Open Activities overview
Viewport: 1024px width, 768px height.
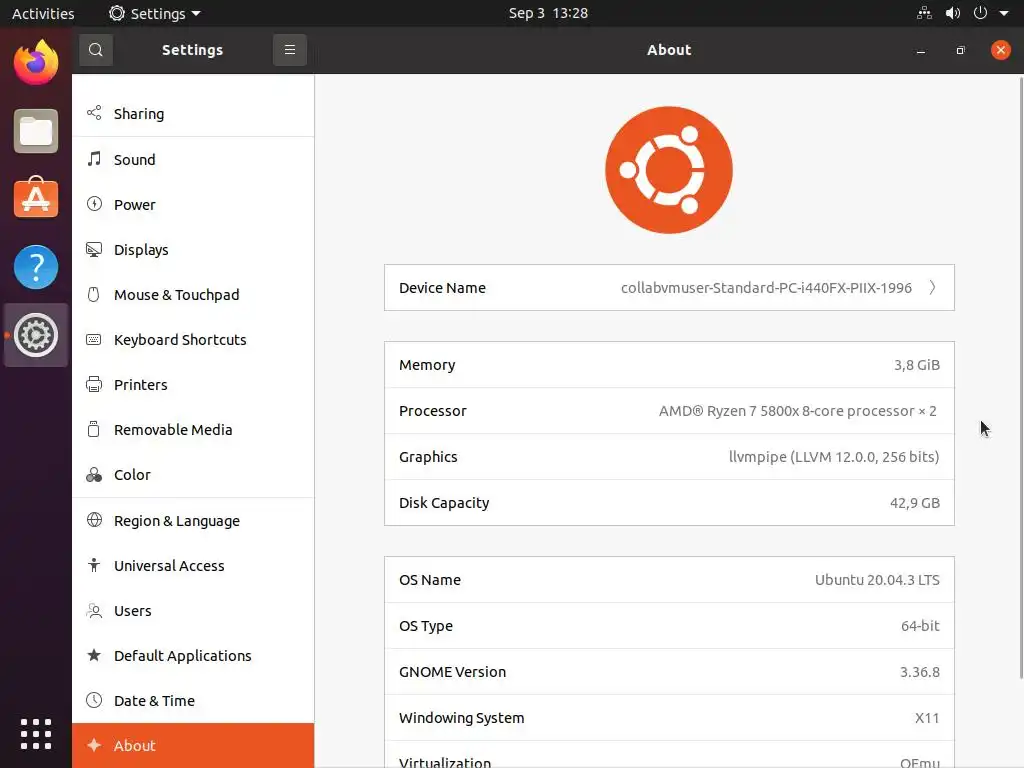43,13
